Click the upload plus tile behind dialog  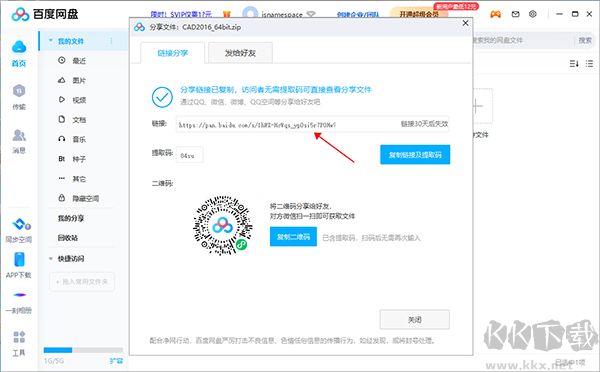483,106
